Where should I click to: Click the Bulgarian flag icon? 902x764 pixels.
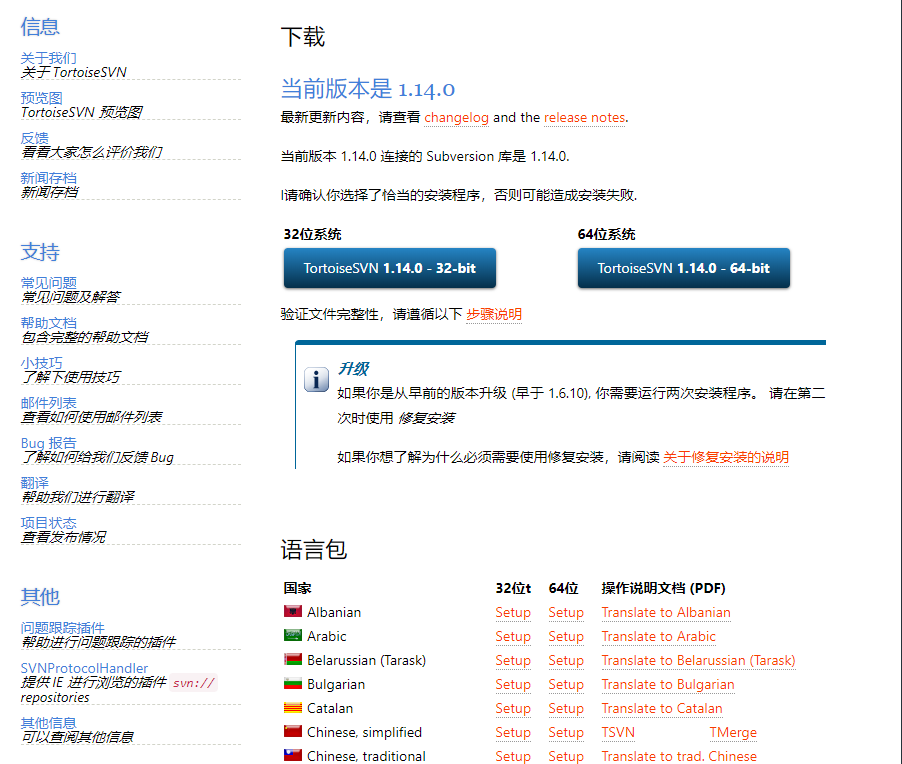coord(293,683)
